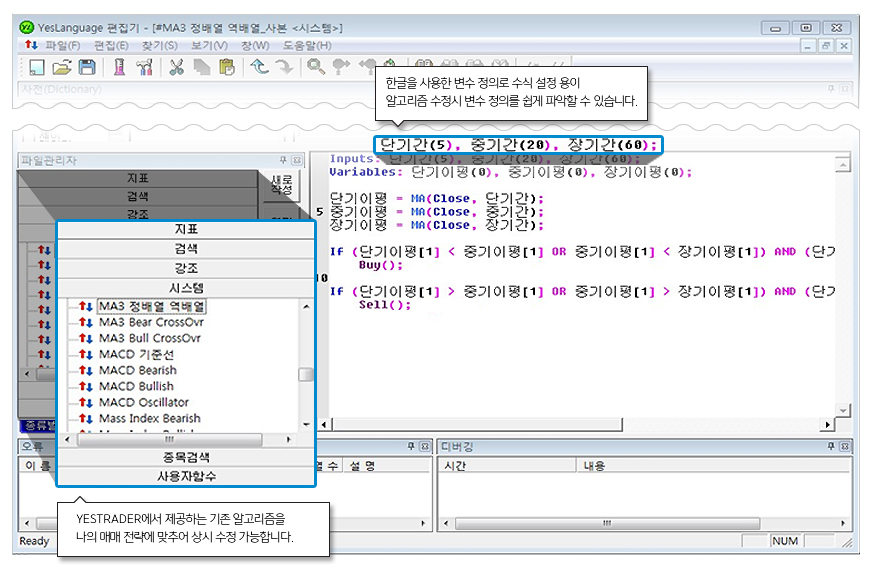
Task: Select the 시스템 section header
Action: pyautogui.click(x=186, y=288)
